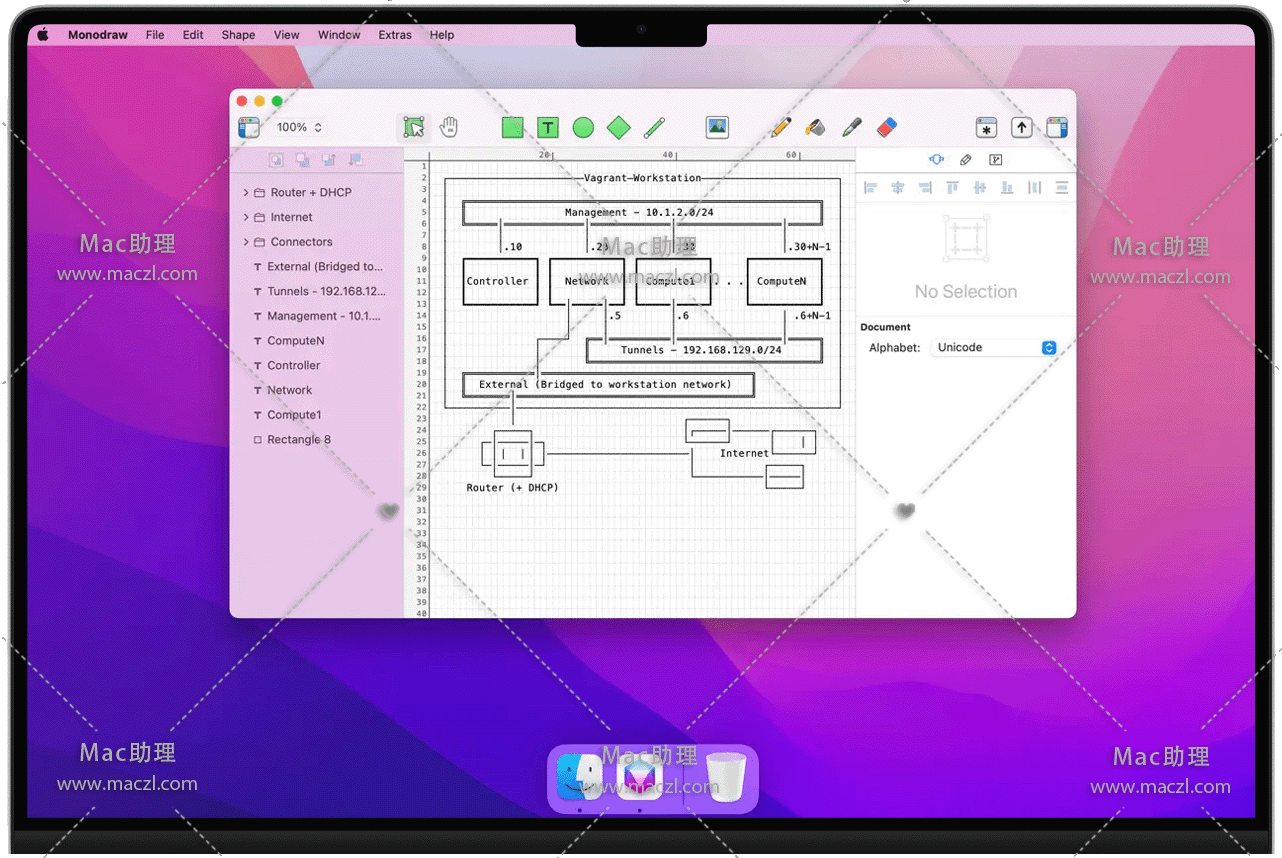Select the ComputeN layer in sidebar
The width and height of the screenshot is (1282, 858).
click(x=295, y=341)
